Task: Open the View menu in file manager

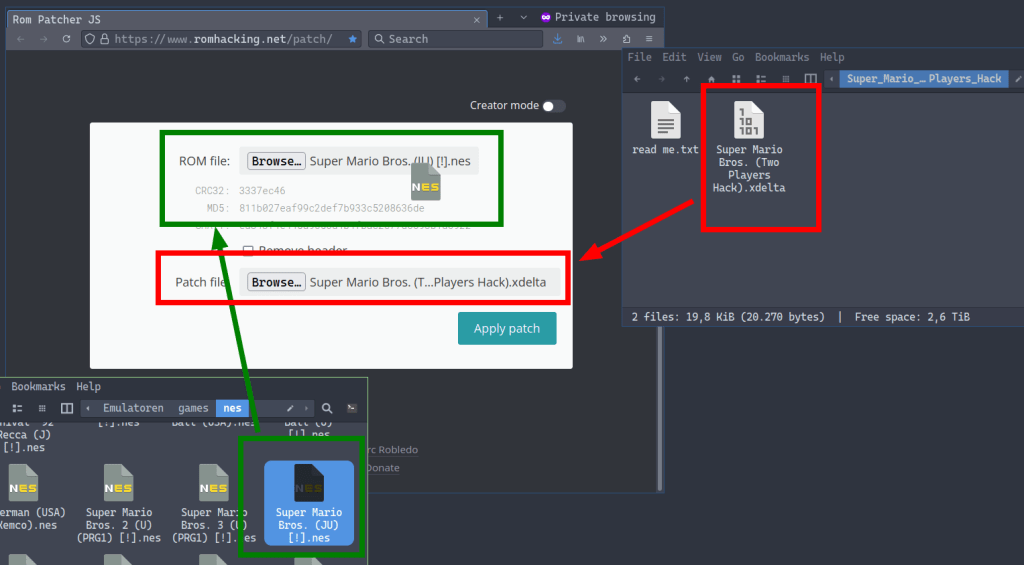Action: click(x=709, y=57)
